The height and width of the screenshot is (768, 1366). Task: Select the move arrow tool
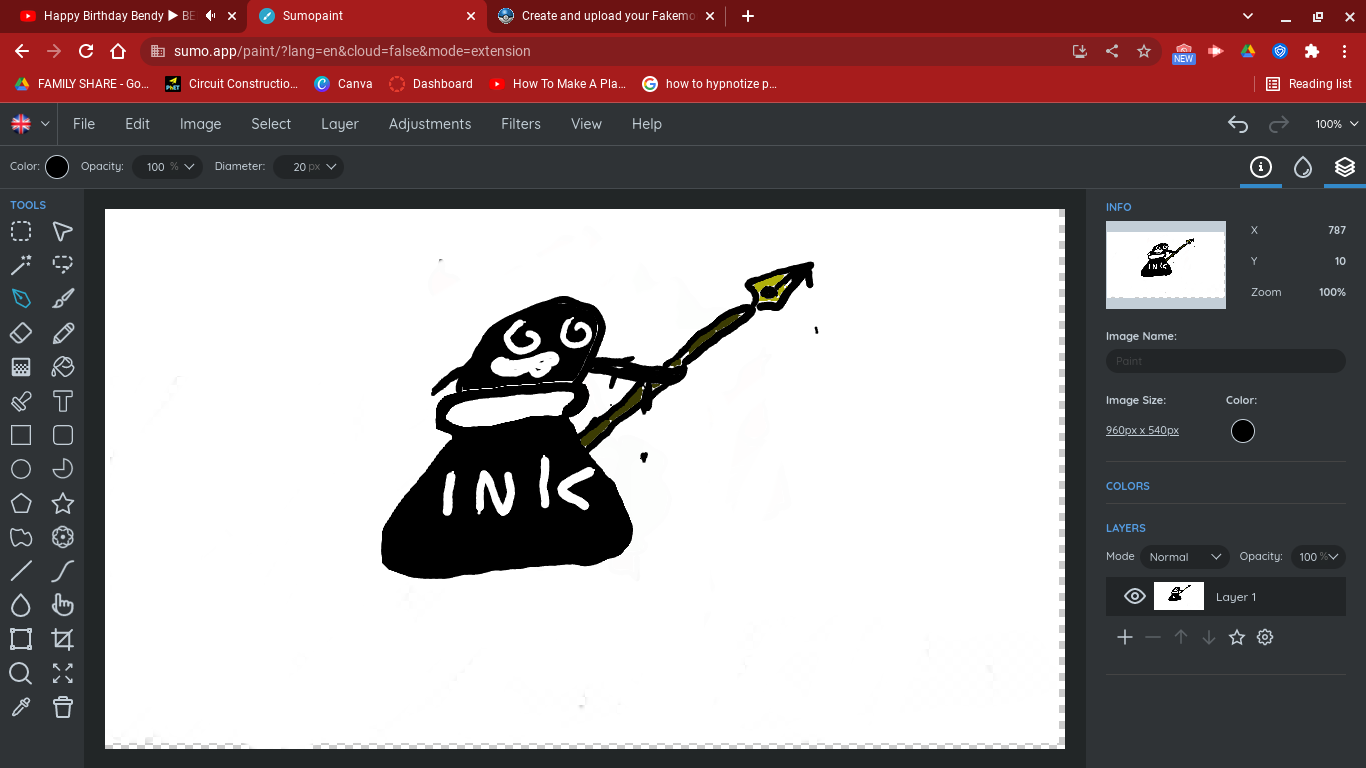click(x=63, y=231)
